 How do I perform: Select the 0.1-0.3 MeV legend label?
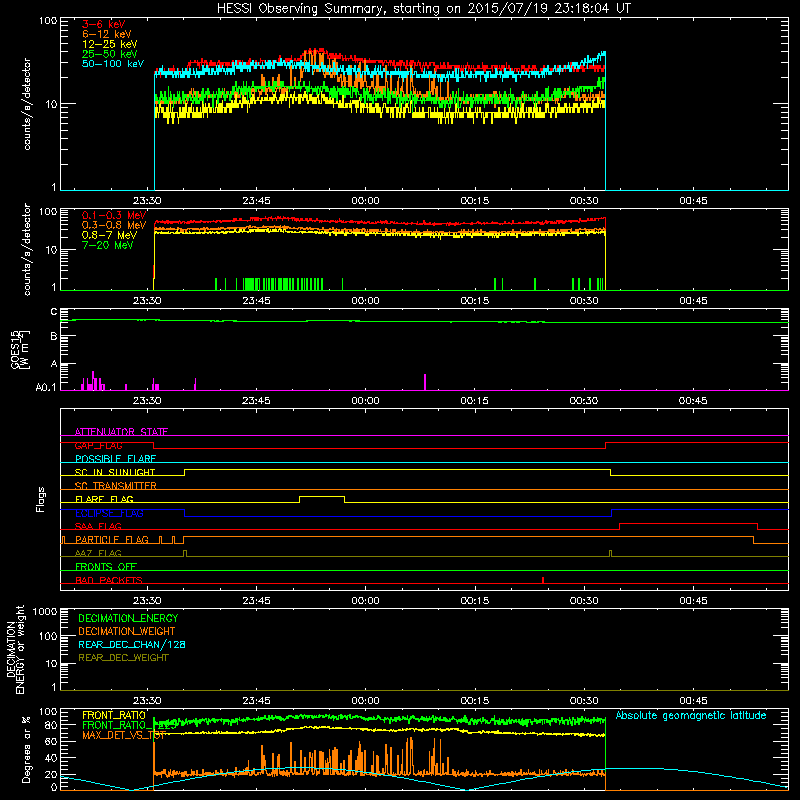[x=114, y=215]
